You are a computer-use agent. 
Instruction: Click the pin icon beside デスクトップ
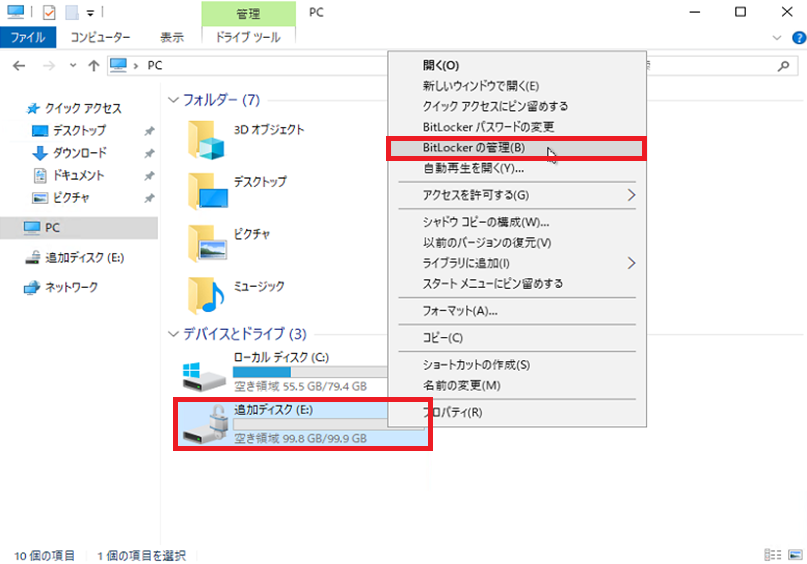pos(149,131)
